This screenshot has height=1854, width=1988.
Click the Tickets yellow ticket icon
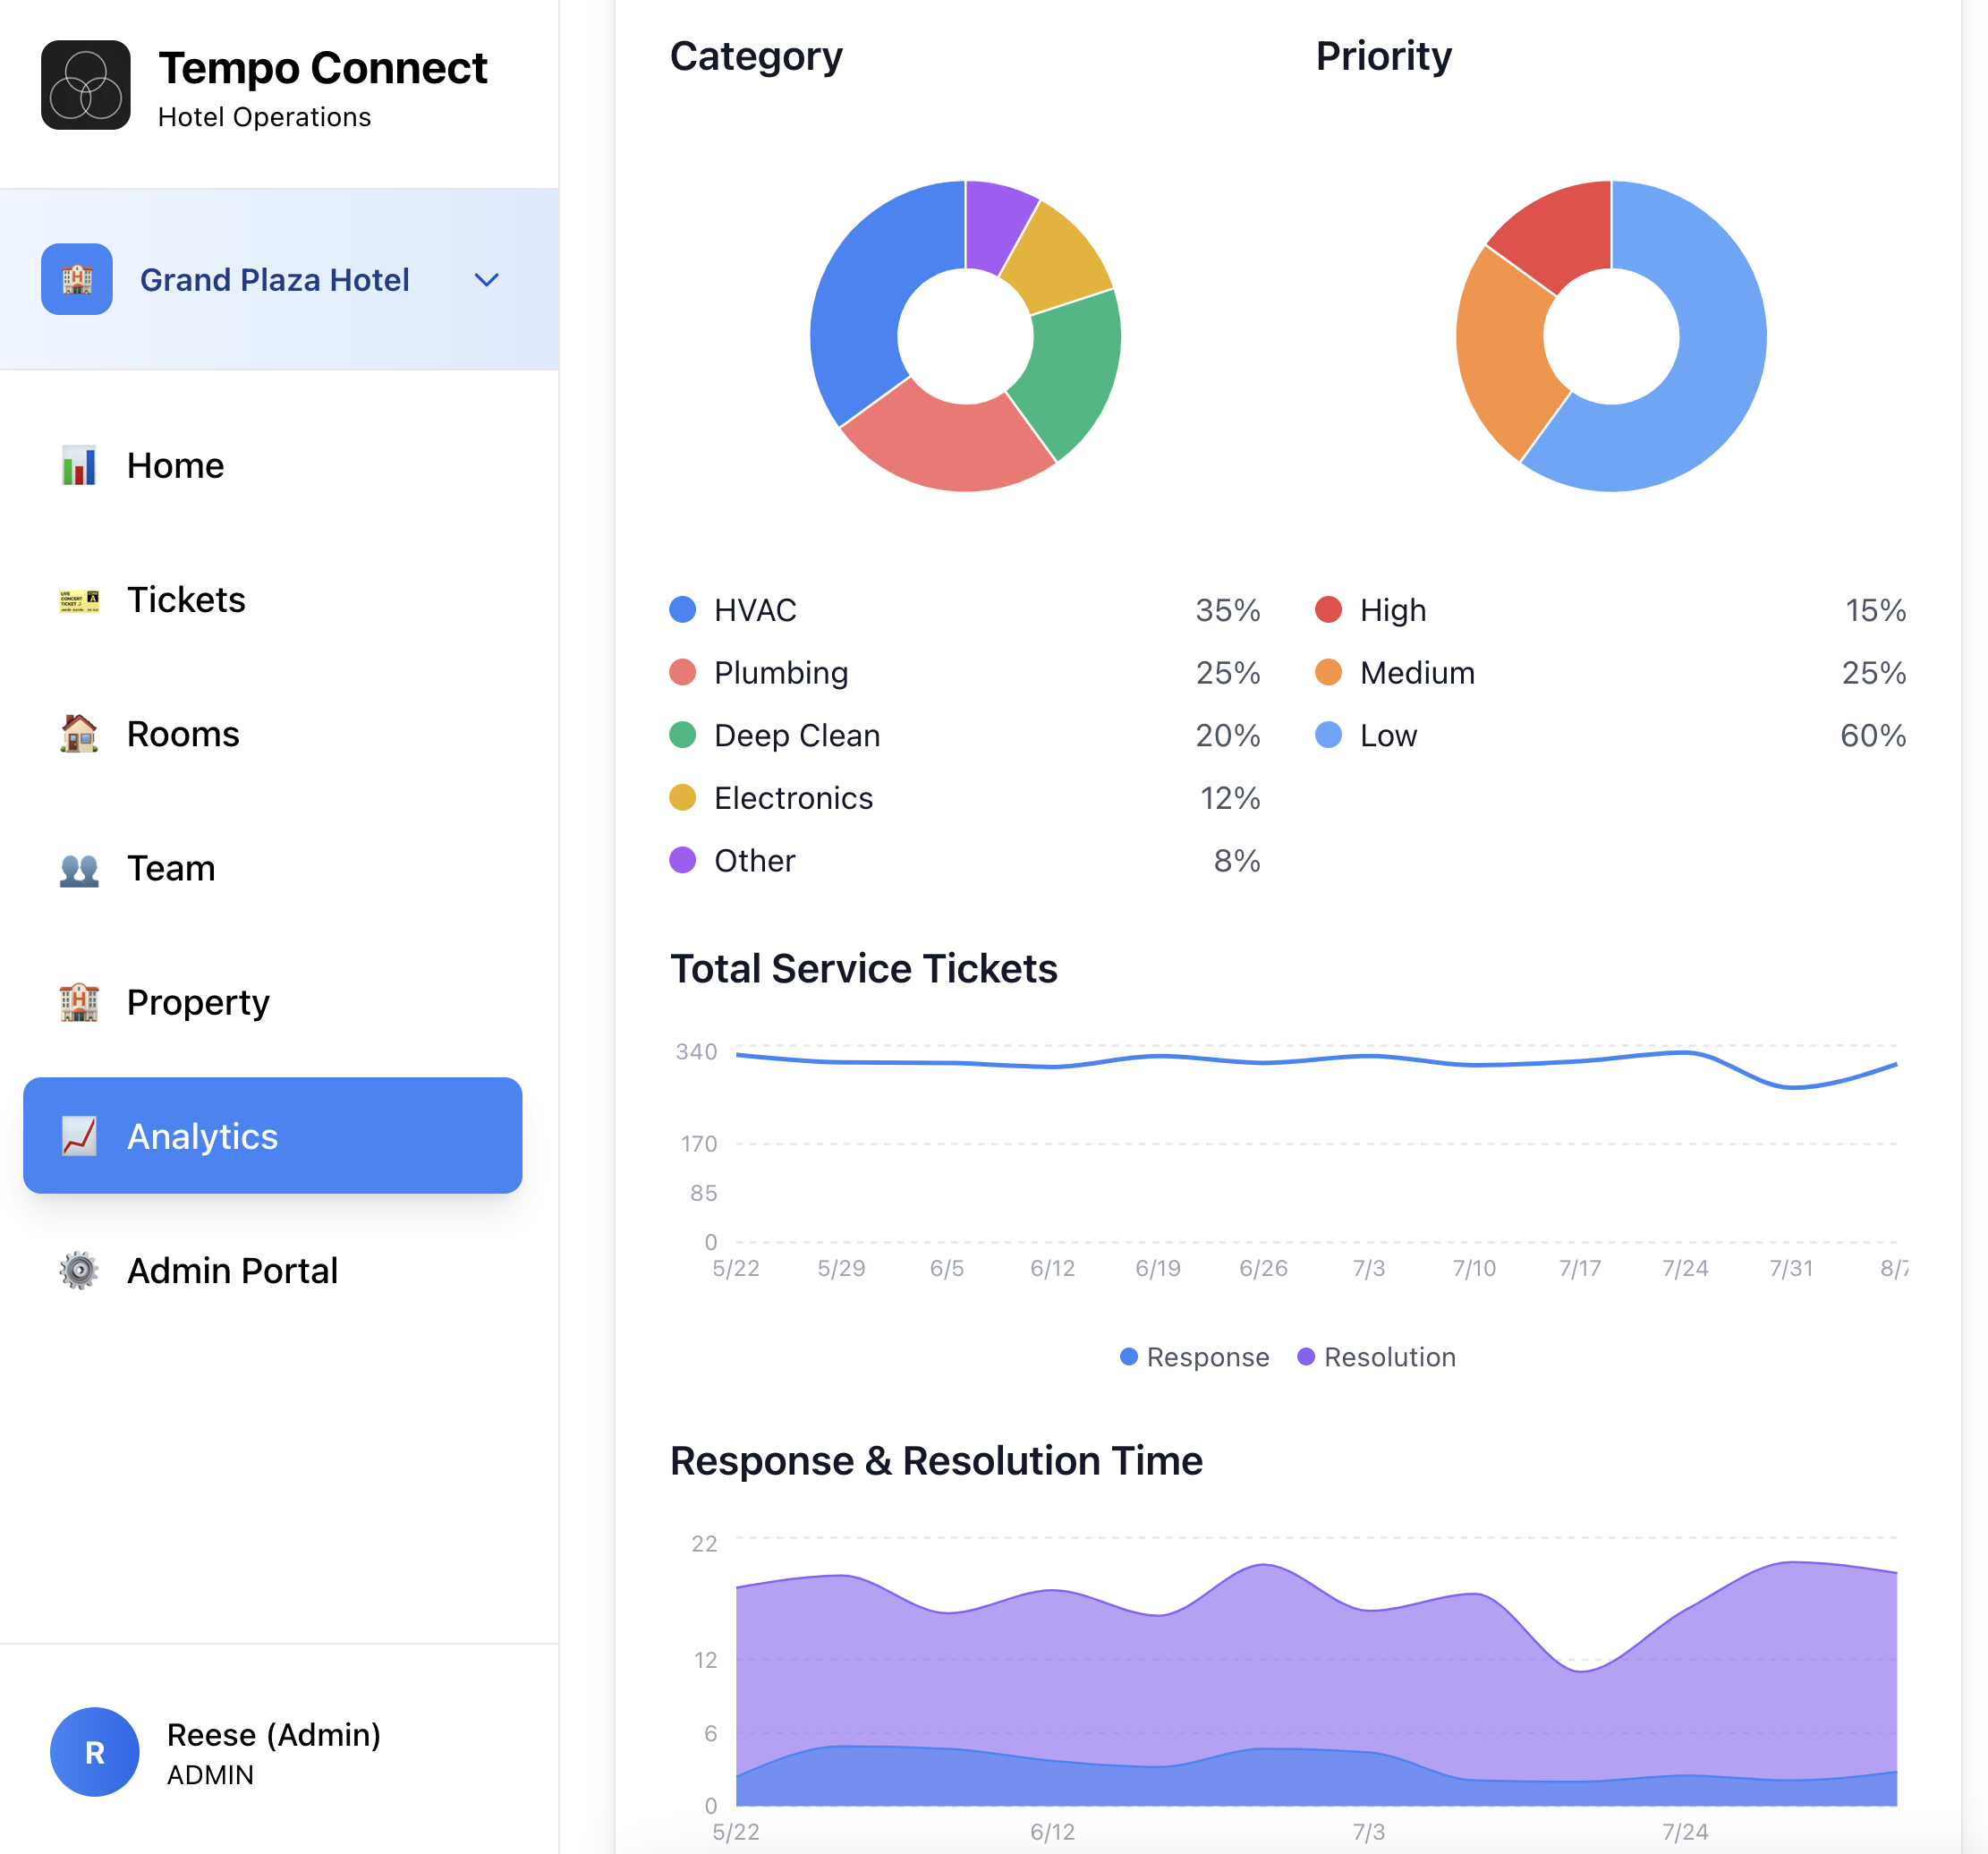[x=79, y=600]
